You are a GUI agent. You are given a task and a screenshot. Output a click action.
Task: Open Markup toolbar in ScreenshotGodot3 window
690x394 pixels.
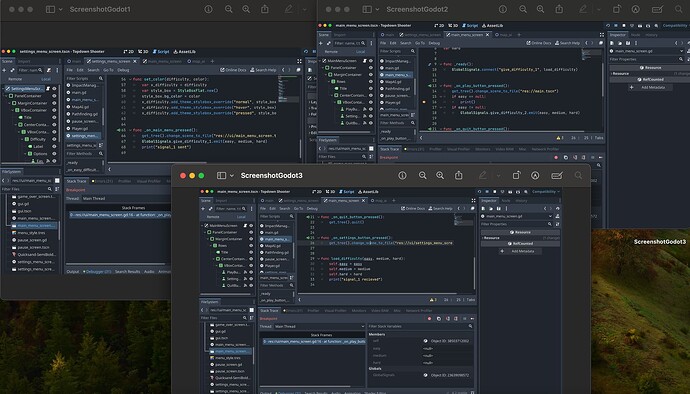pyautogui.click(x=535, y=176)
